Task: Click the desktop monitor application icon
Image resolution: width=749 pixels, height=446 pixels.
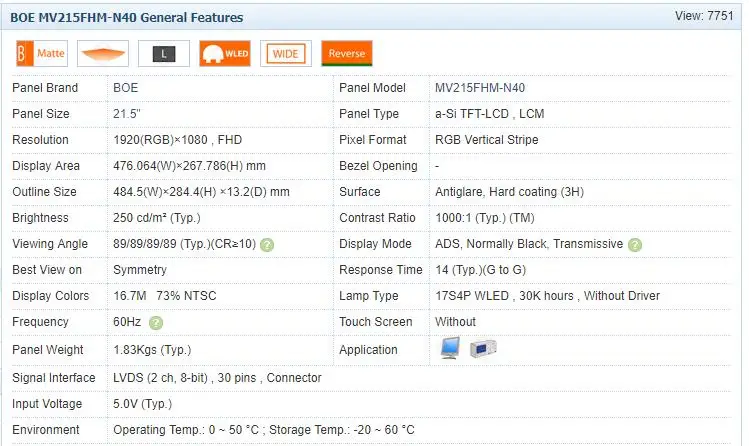Action: [450, 348]
